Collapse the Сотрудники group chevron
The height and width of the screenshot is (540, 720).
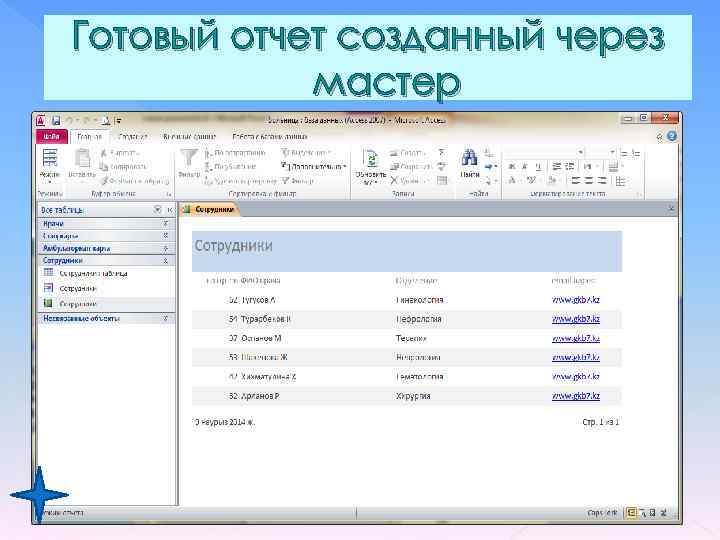pos(165,261)
